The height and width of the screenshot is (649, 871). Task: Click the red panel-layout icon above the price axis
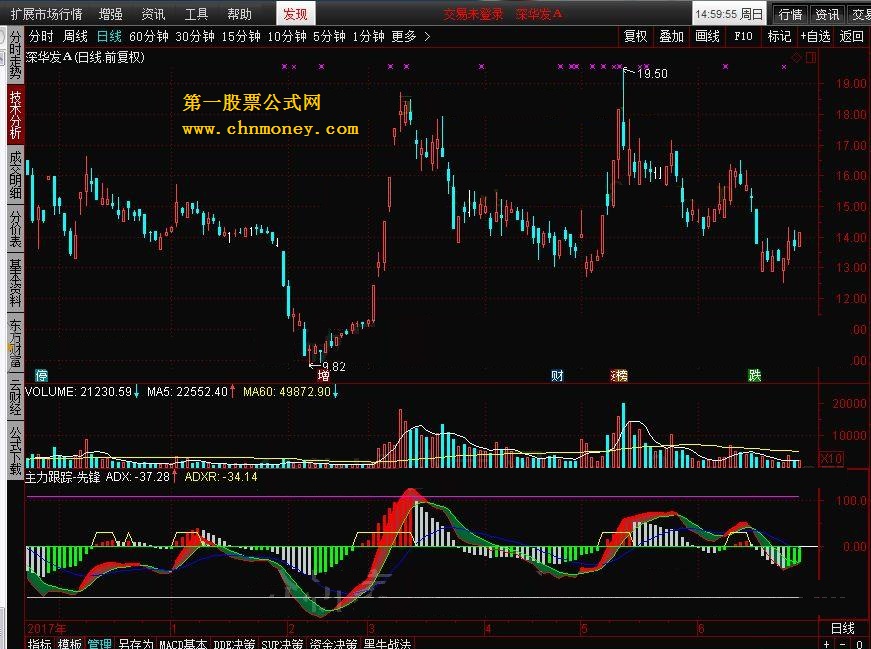coord(810,58)
